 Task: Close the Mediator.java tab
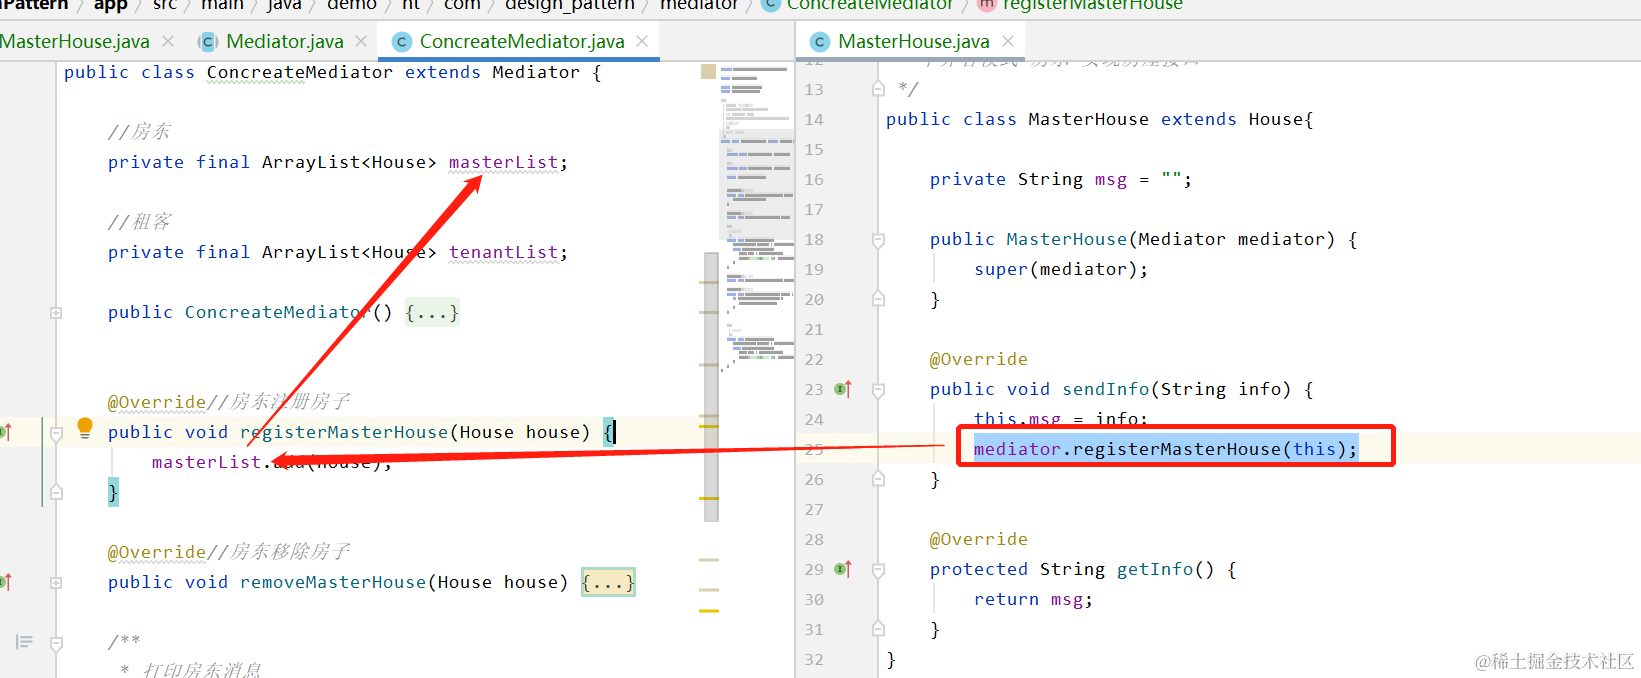(361, 41)
